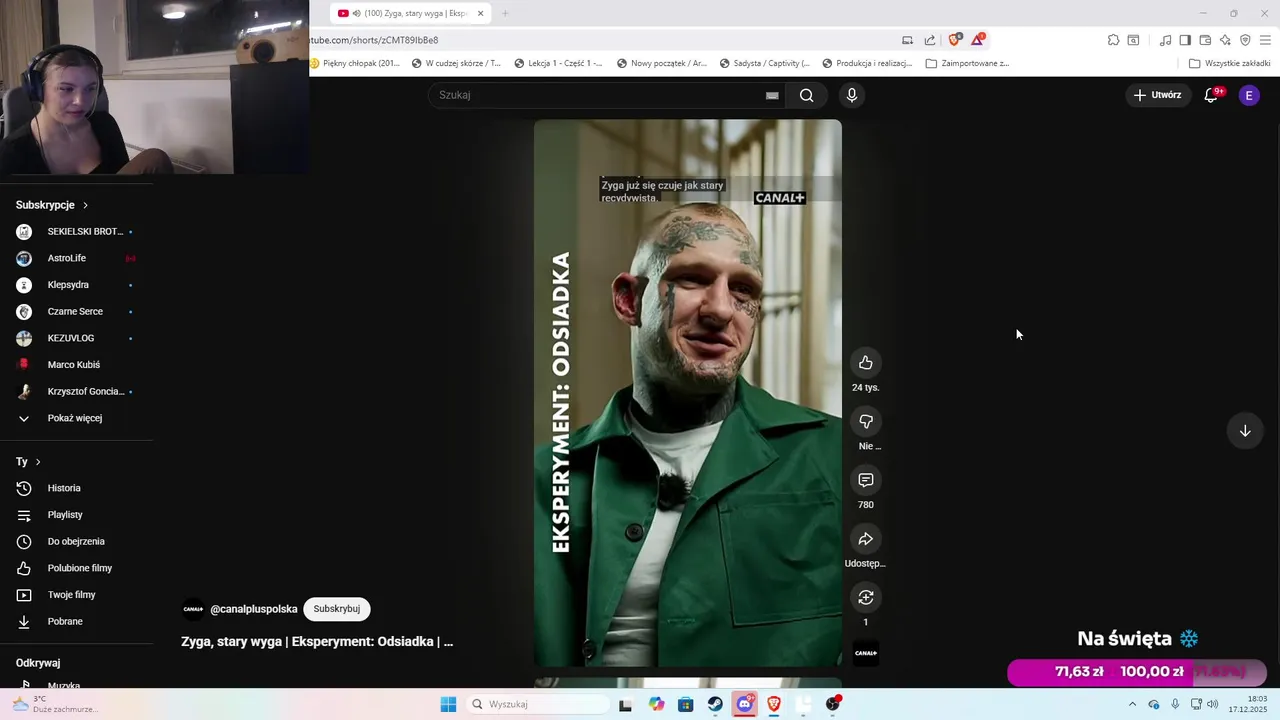The height and width of the screenshot is (720, 1280).
Task: Start voice search with microphone icon
Action: [x=852, y=95]
